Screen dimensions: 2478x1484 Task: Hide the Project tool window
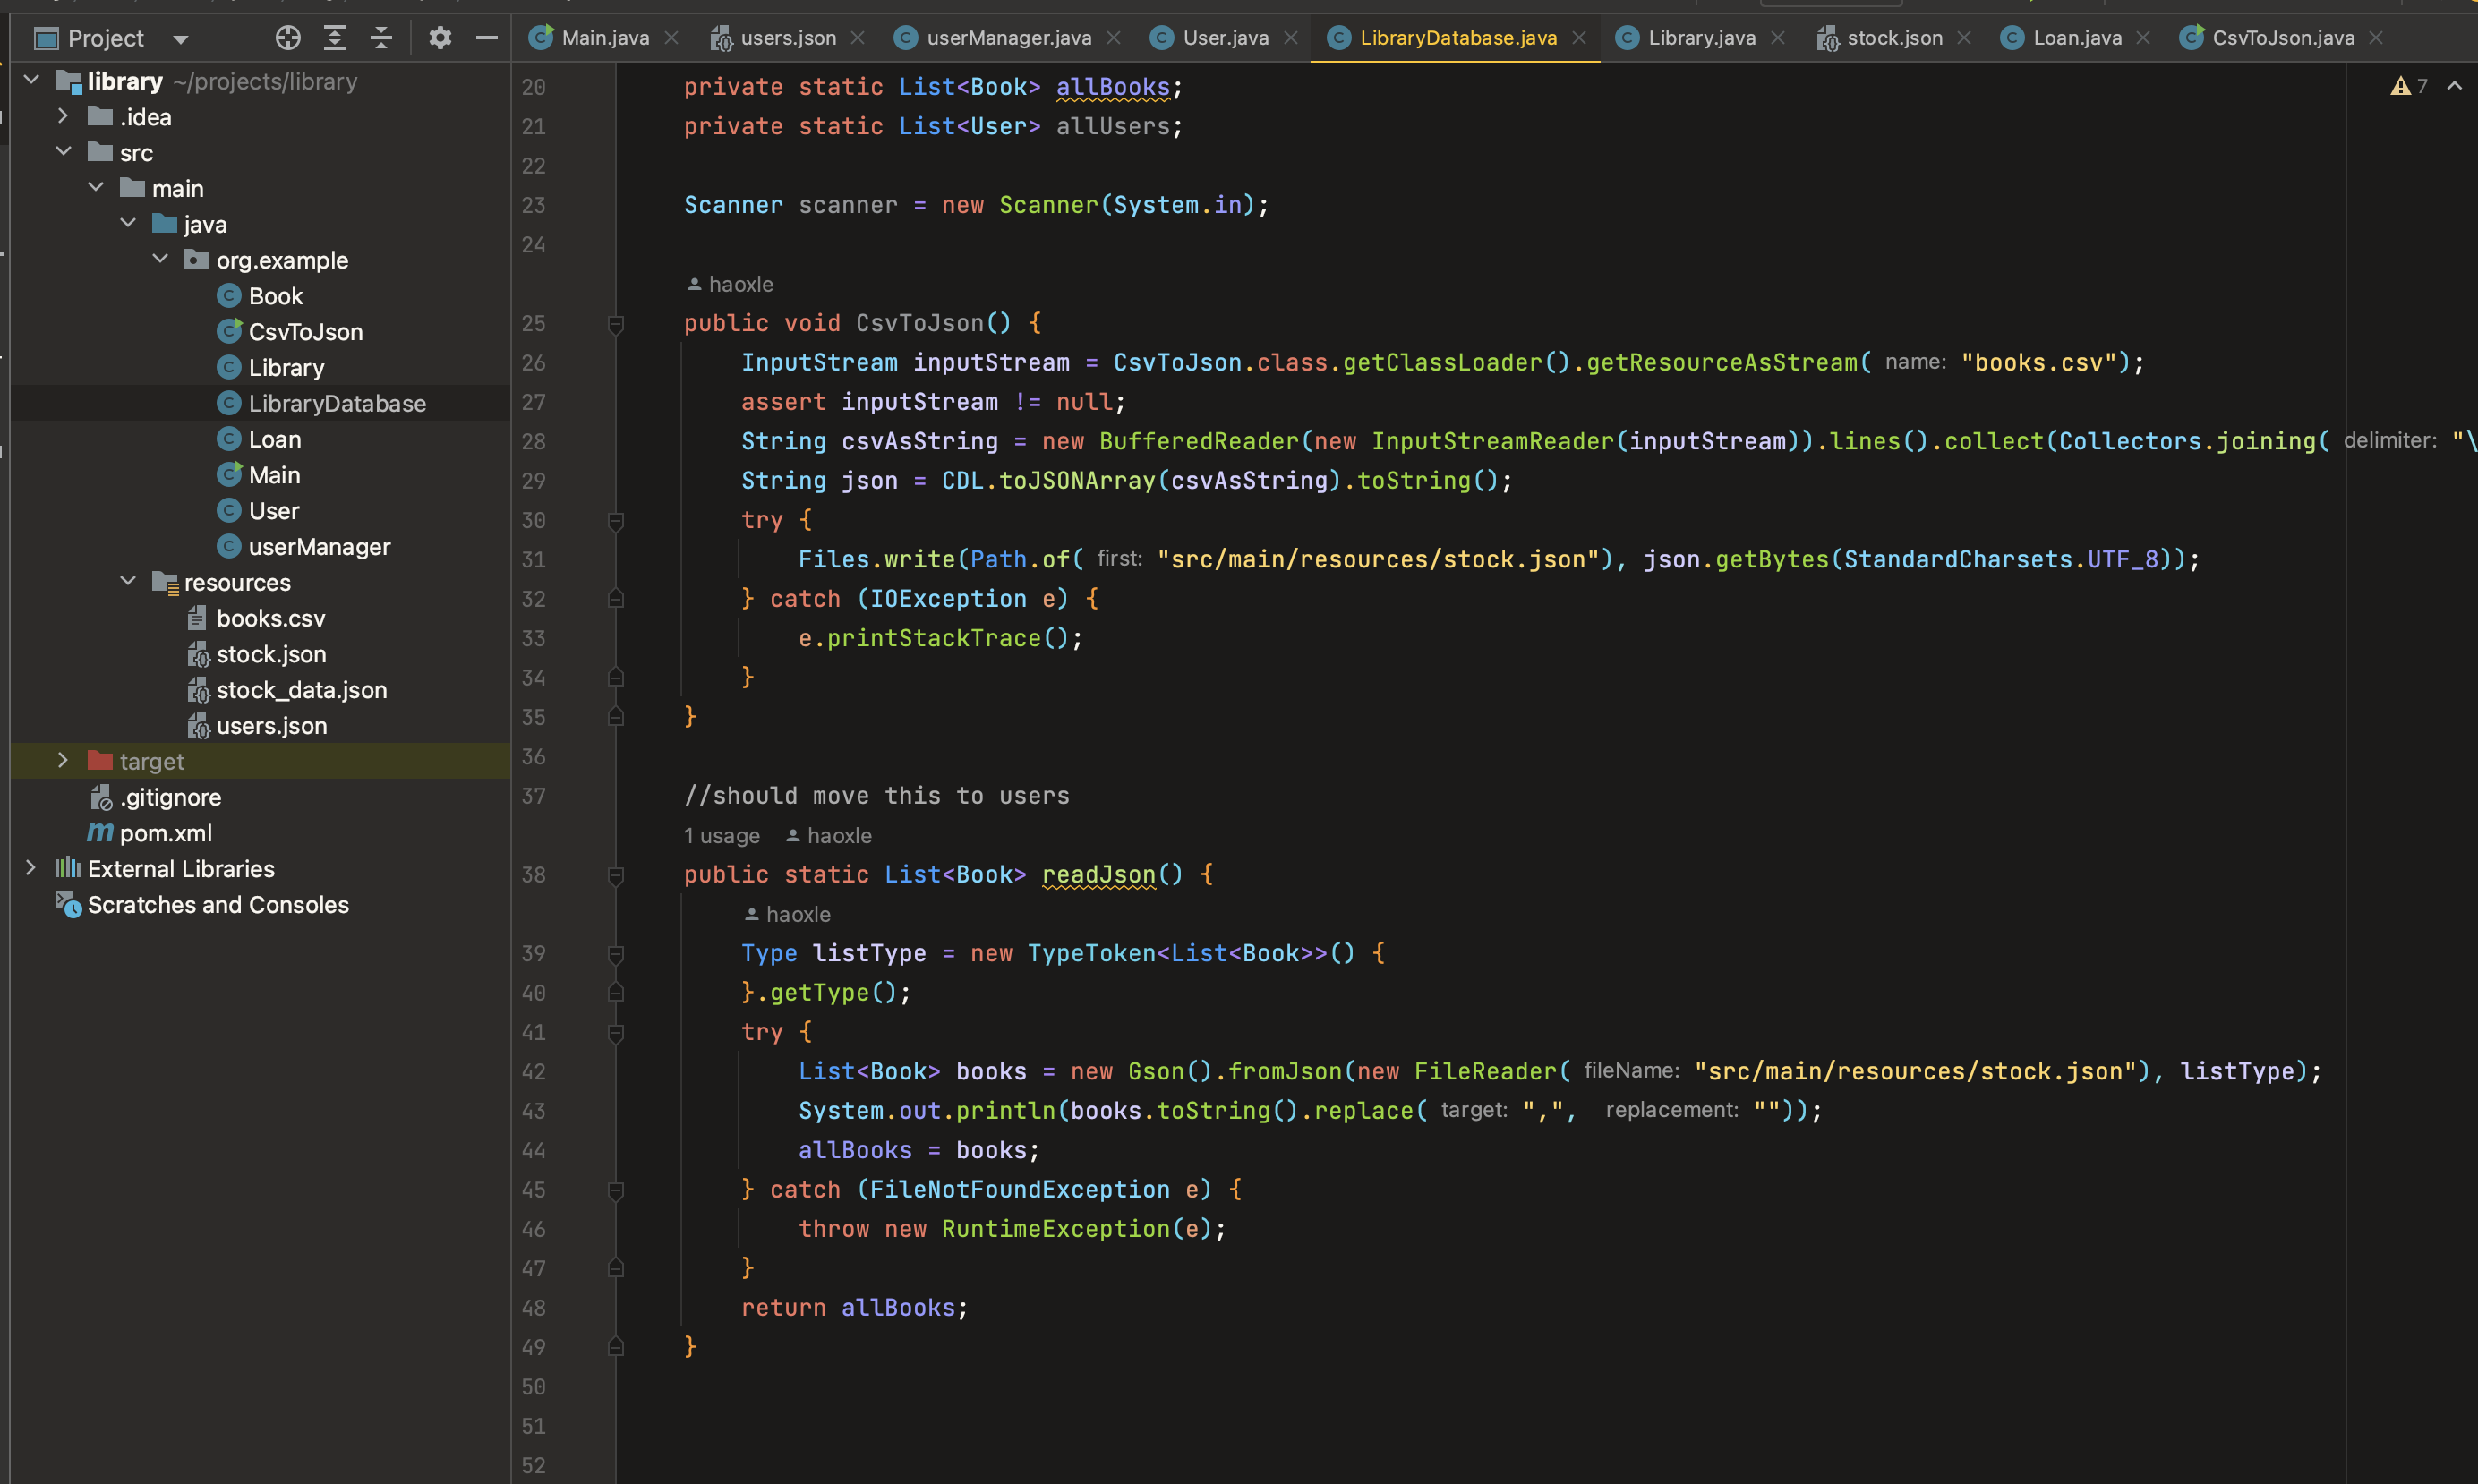[x=487, y=38]
